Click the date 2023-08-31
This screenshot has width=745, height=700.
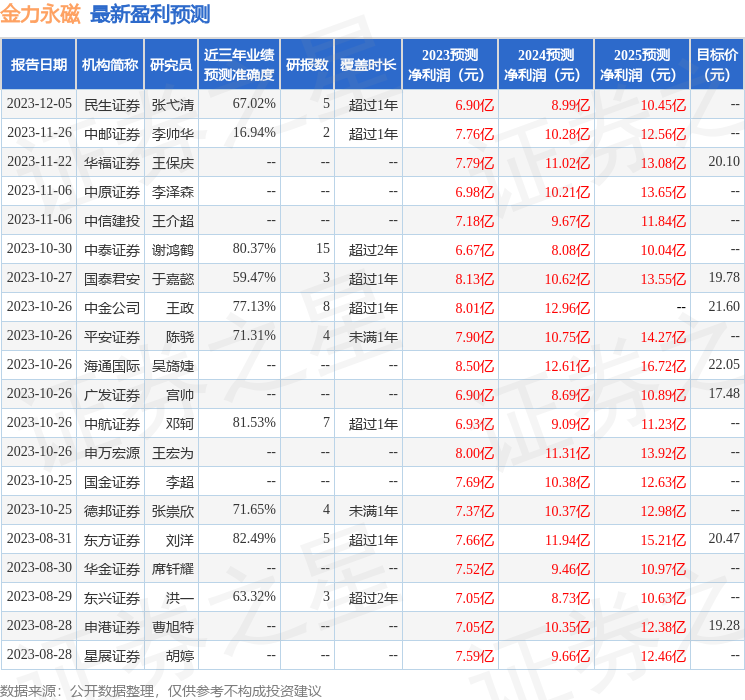[39, 538]
